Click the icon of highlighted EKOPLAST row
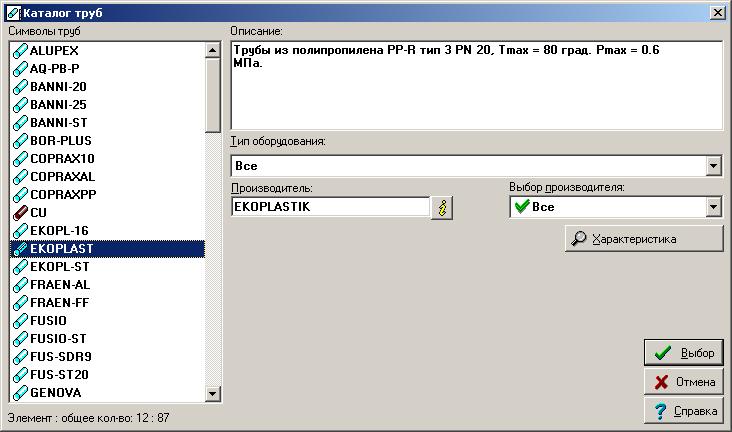 (20, 248)
